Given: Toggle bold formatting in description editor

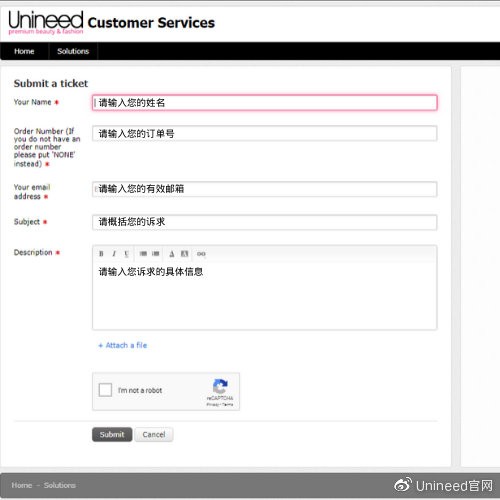Looking at the screenshot, I should 101,254.
